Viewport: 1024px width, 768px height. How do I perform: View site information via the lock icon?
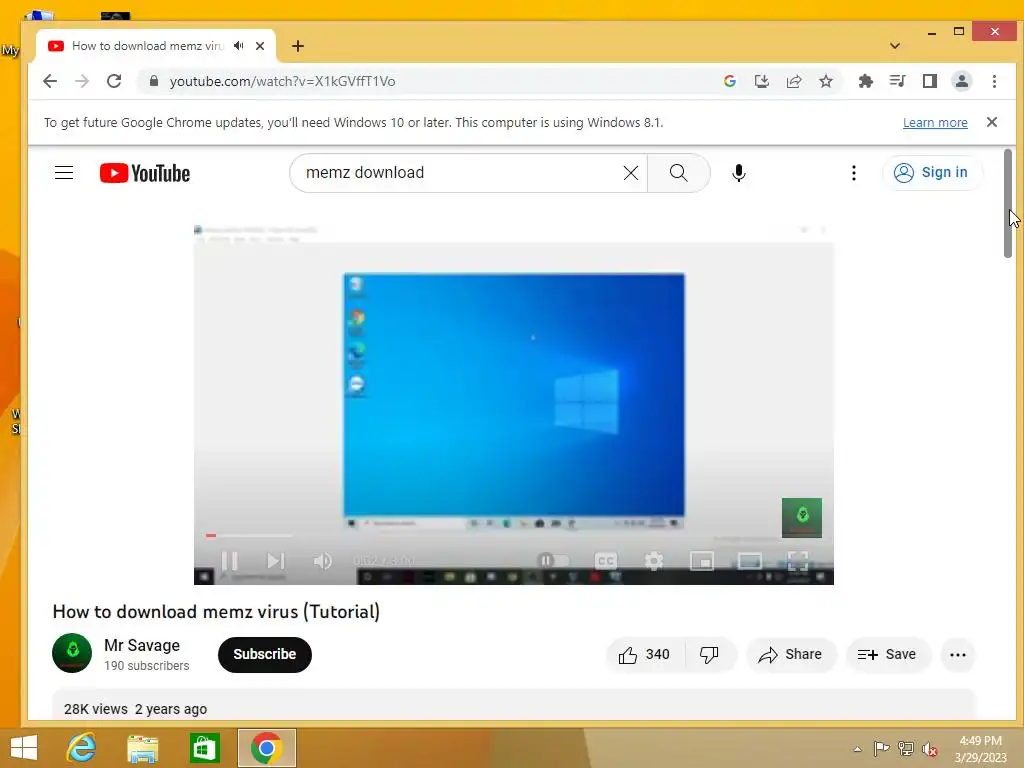[154, 81]
